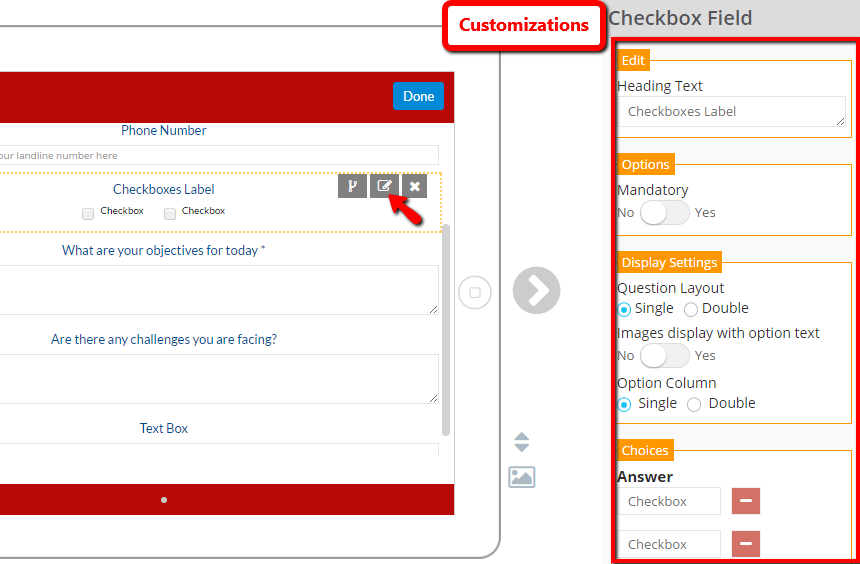Click the Display Settings section header
Screen dimensions: 860x564
[x=669, y=263]
